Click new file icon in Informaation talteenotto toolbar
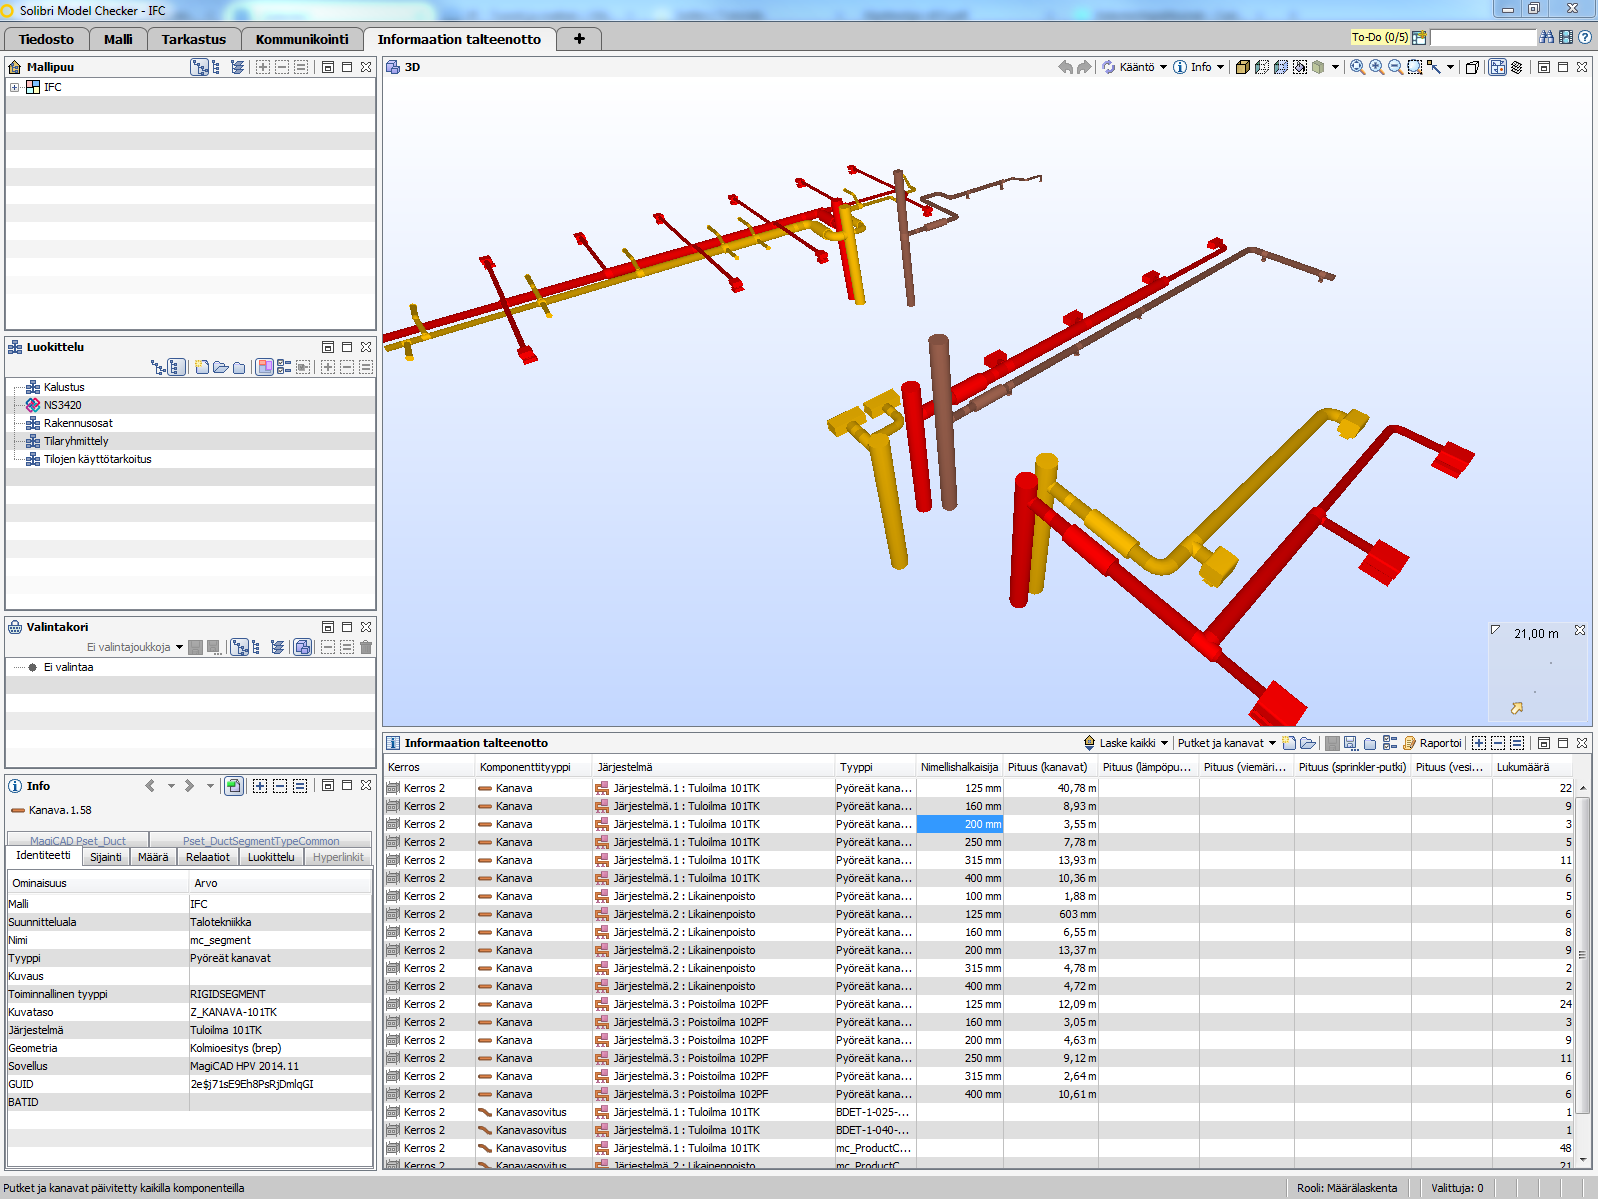This screenshot has height=1199, width=1598. pos(1289,743)
